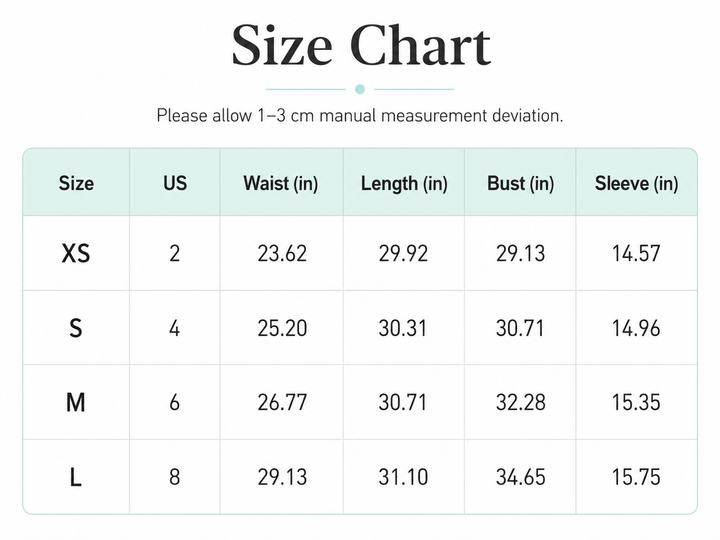Select the Size column header
720x540 pixels.
(x=76, y=183)
